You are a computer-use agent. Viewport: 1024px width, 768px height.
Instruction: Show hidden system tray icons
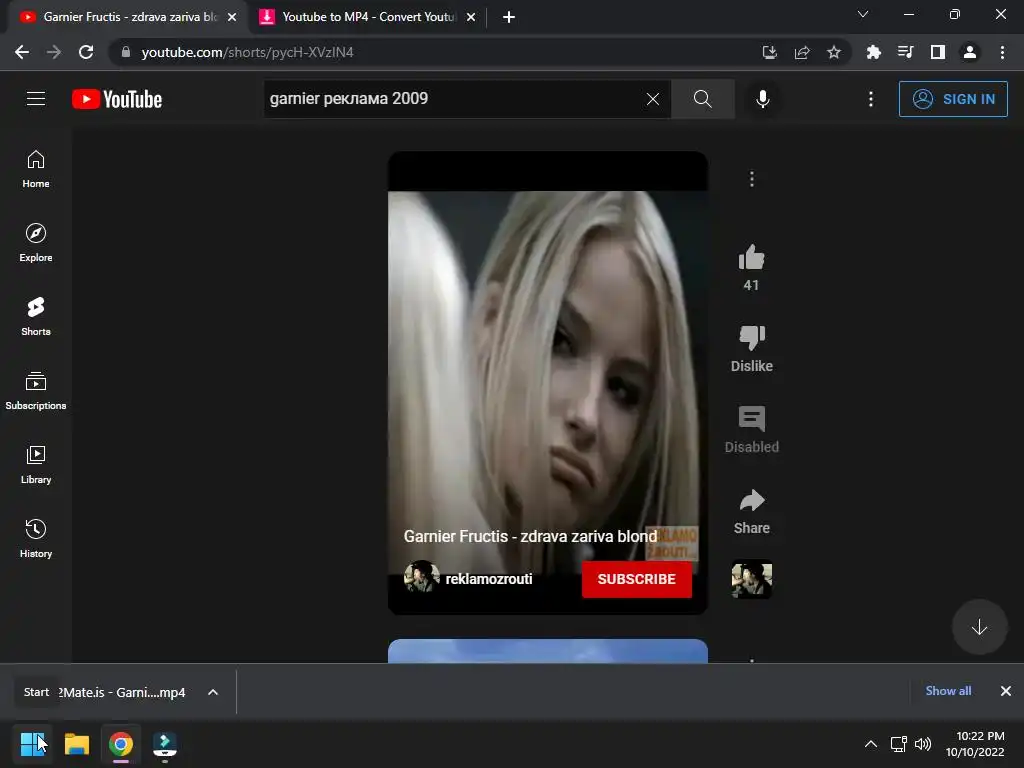871,744
